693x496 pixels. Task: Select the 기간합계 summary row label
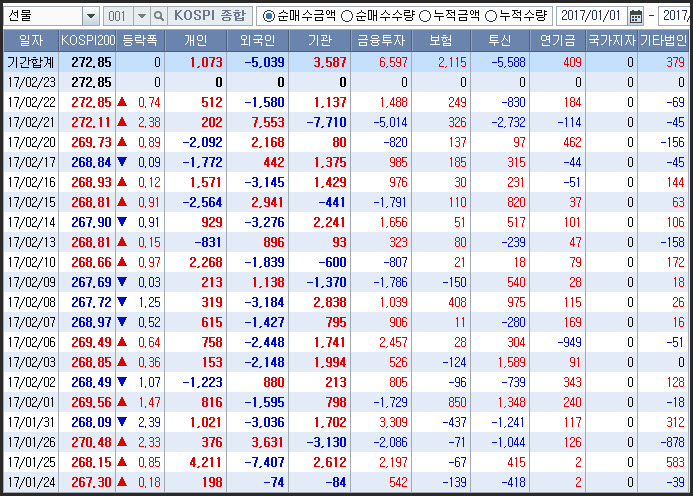pyautogui.click(x=31, y=62)
